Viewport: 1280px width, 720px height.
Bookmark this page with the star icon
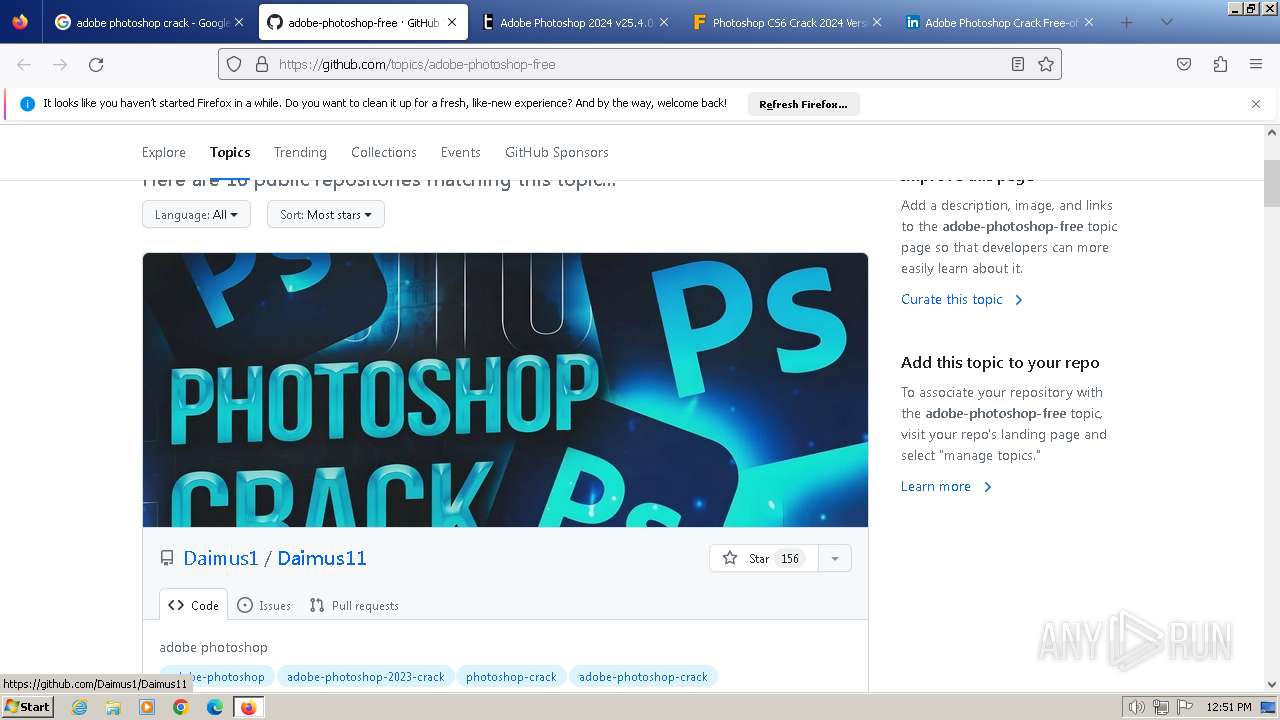pyautogui.click(x=1046, y=64)
